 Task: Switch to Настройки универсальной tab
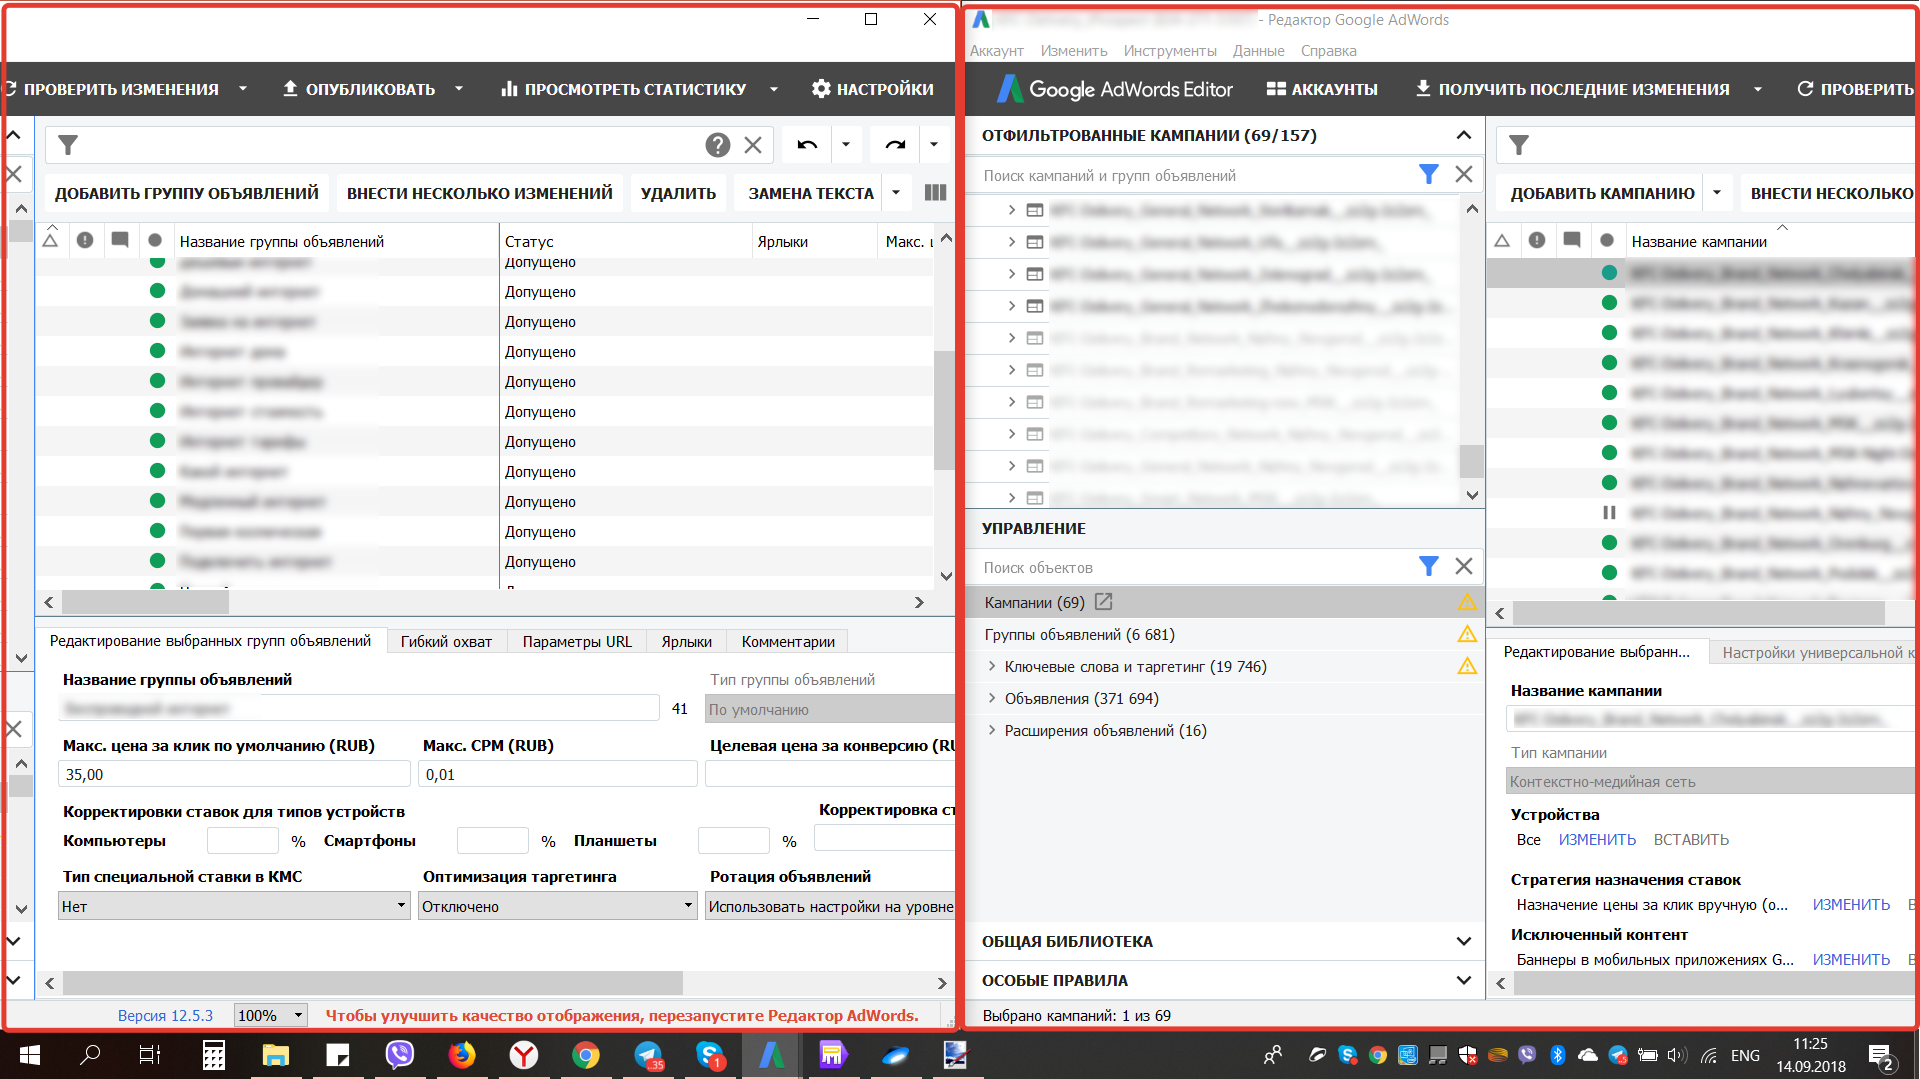pyautogui.click(x=1812, y=652)
